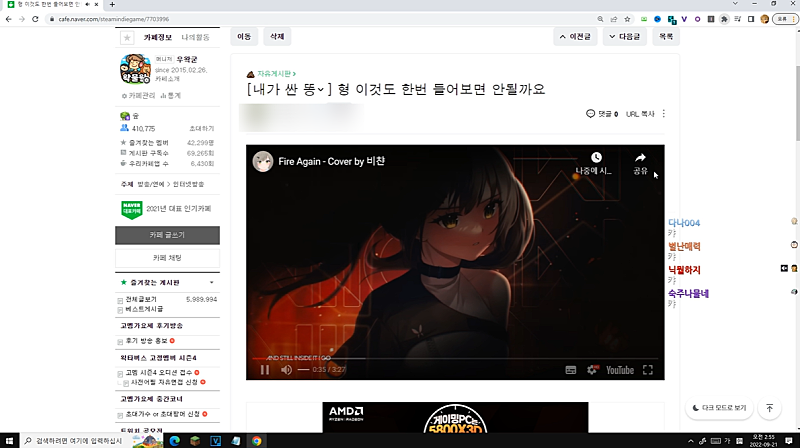Open the tab search chevron dropdown
Image resolution: width=800 pixels, height=448 pixels.
(x=735, y=4)
